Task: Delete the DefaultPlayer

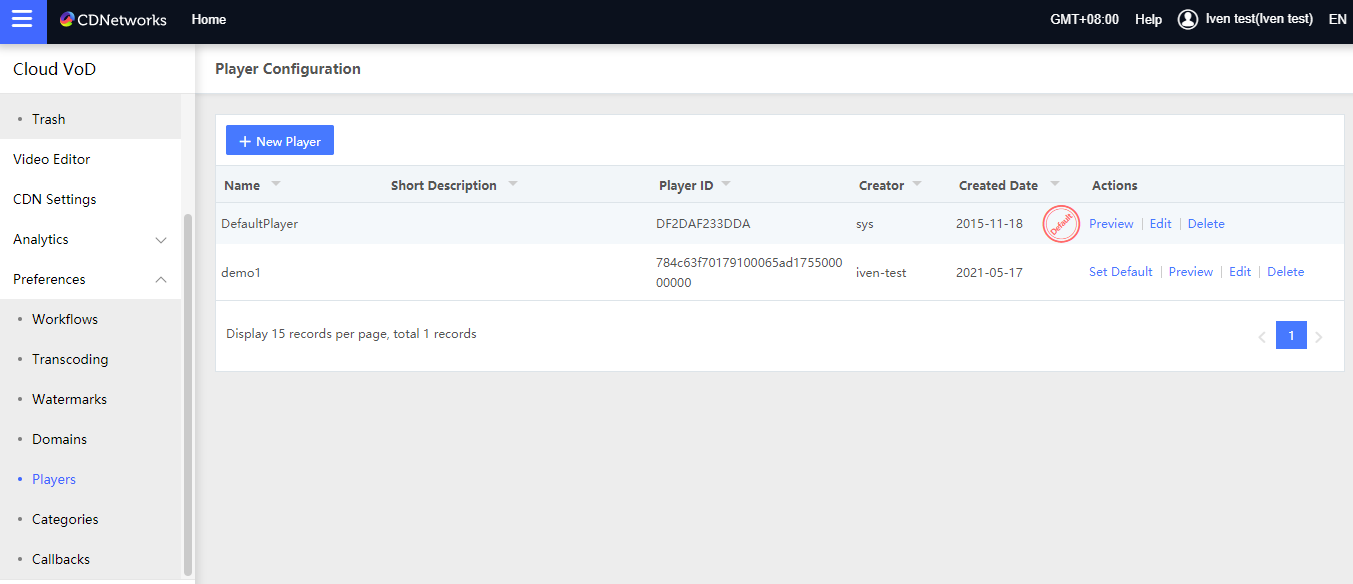Action: click(x=1206, y=224)
